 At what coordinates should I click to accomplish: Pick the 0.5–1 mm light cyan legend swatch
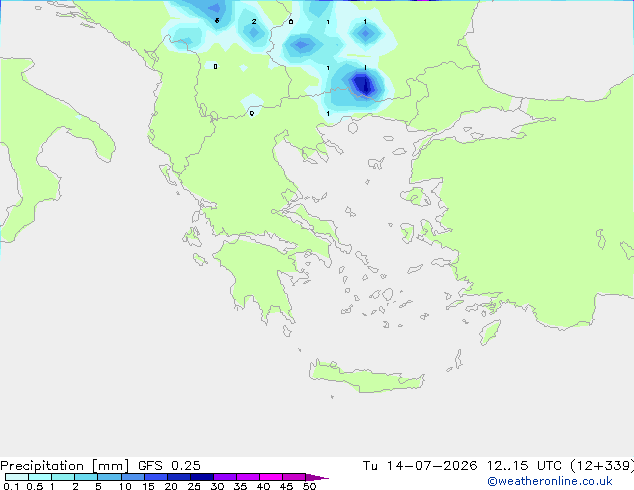pos(40,477)
